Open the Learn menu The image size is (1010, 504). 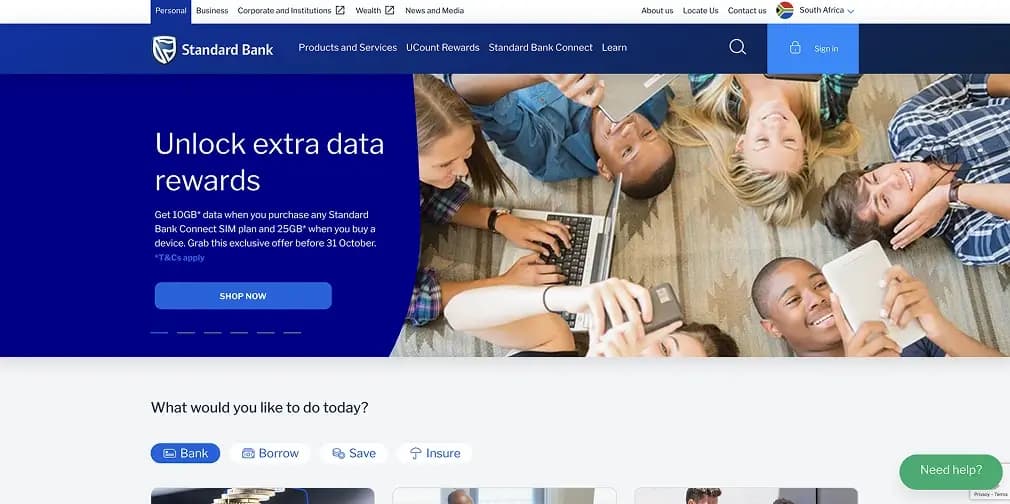[x=614, y=48]
